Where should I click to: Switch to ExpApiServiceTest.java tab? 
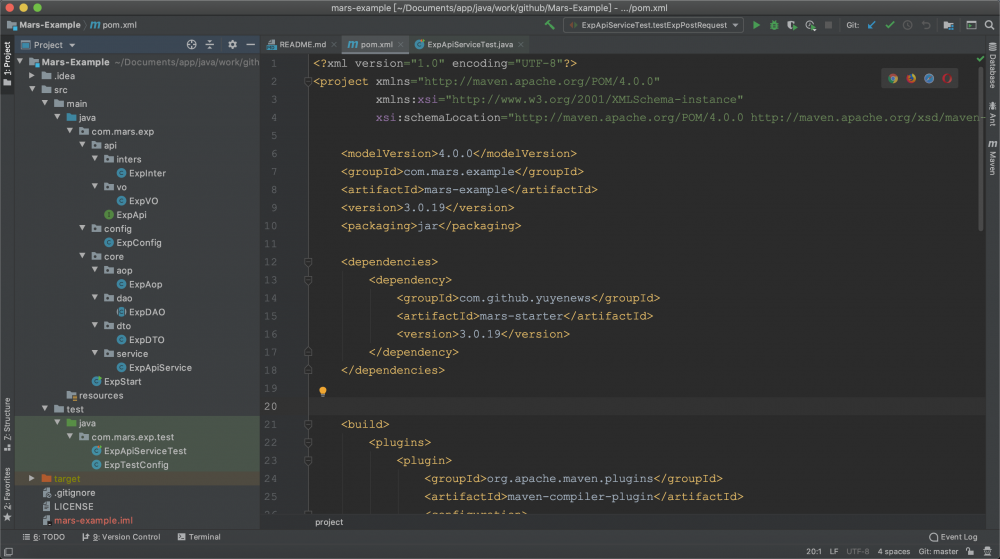coord(468,45)
